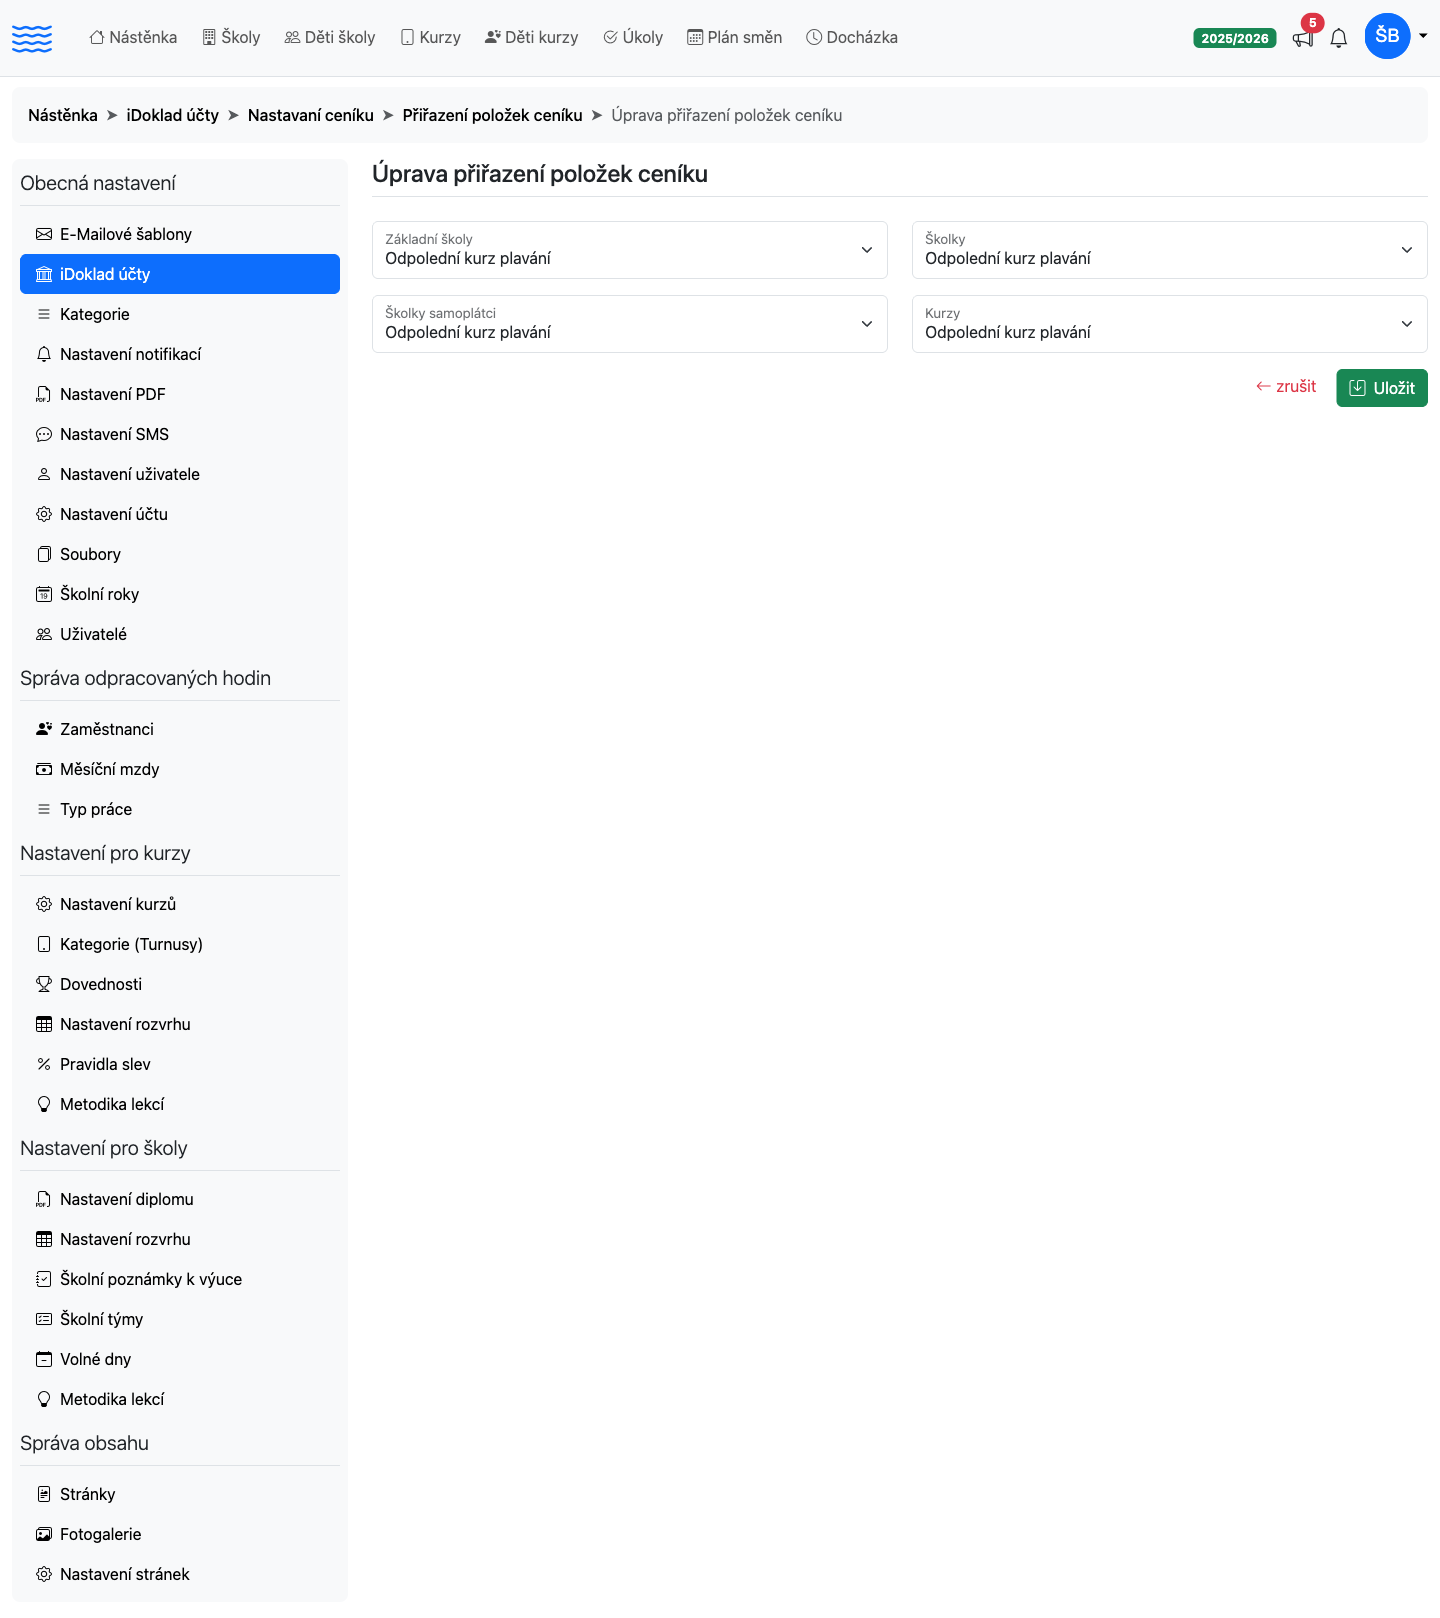Click the trophy icon beside Dovednosti
The image size is (1440, 1618).
coord(44,984)
